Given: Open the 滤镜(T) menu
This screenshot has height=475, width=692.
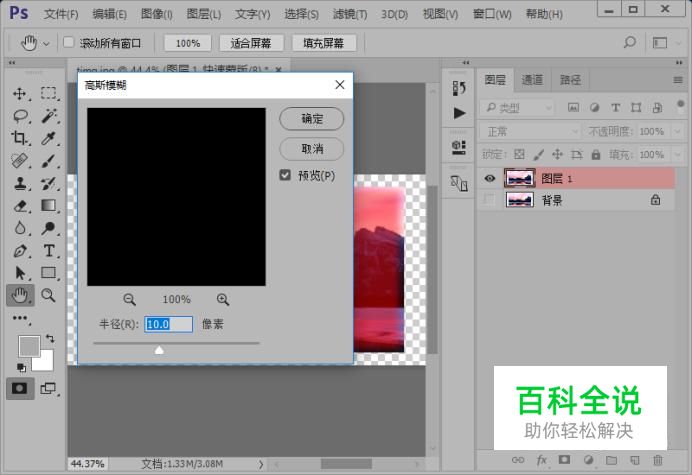Looking at the screenshot, I should coord(350,14).
